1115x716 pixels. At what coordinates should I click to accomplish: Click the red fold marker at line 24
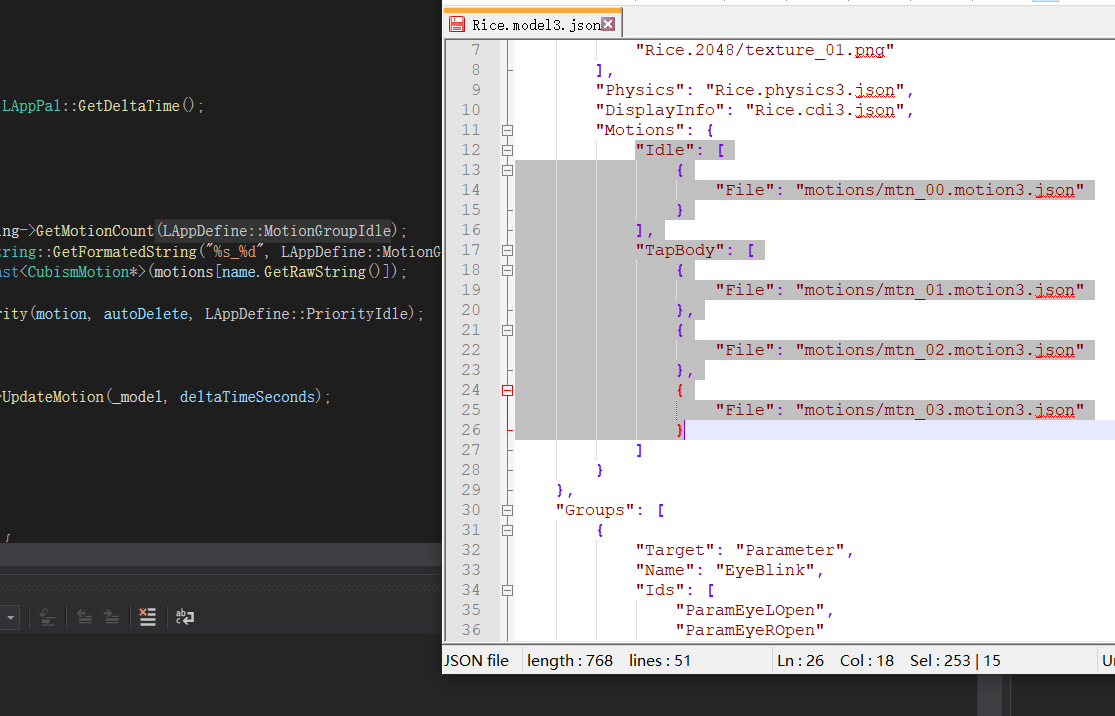pos(507,390)
